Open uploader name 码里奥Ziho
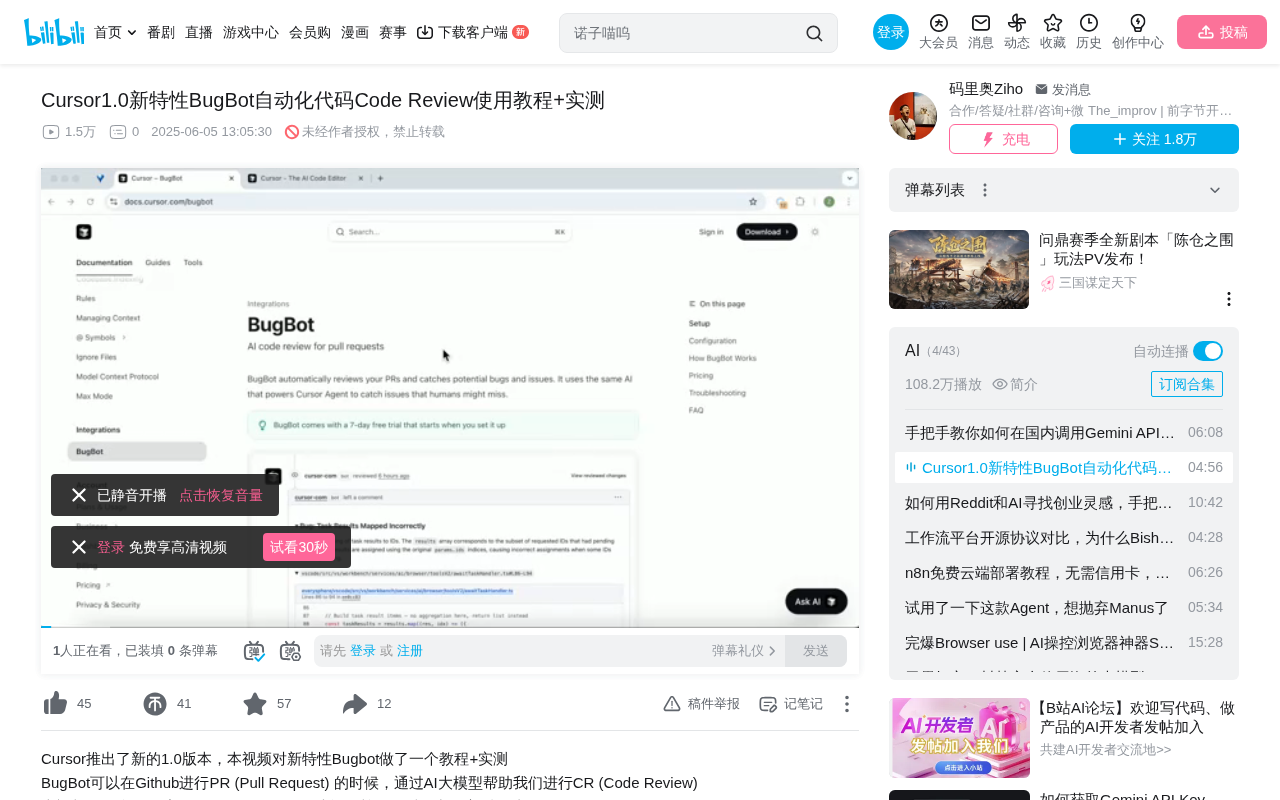Screen dimensions: 1280x800 coord(986,89)
